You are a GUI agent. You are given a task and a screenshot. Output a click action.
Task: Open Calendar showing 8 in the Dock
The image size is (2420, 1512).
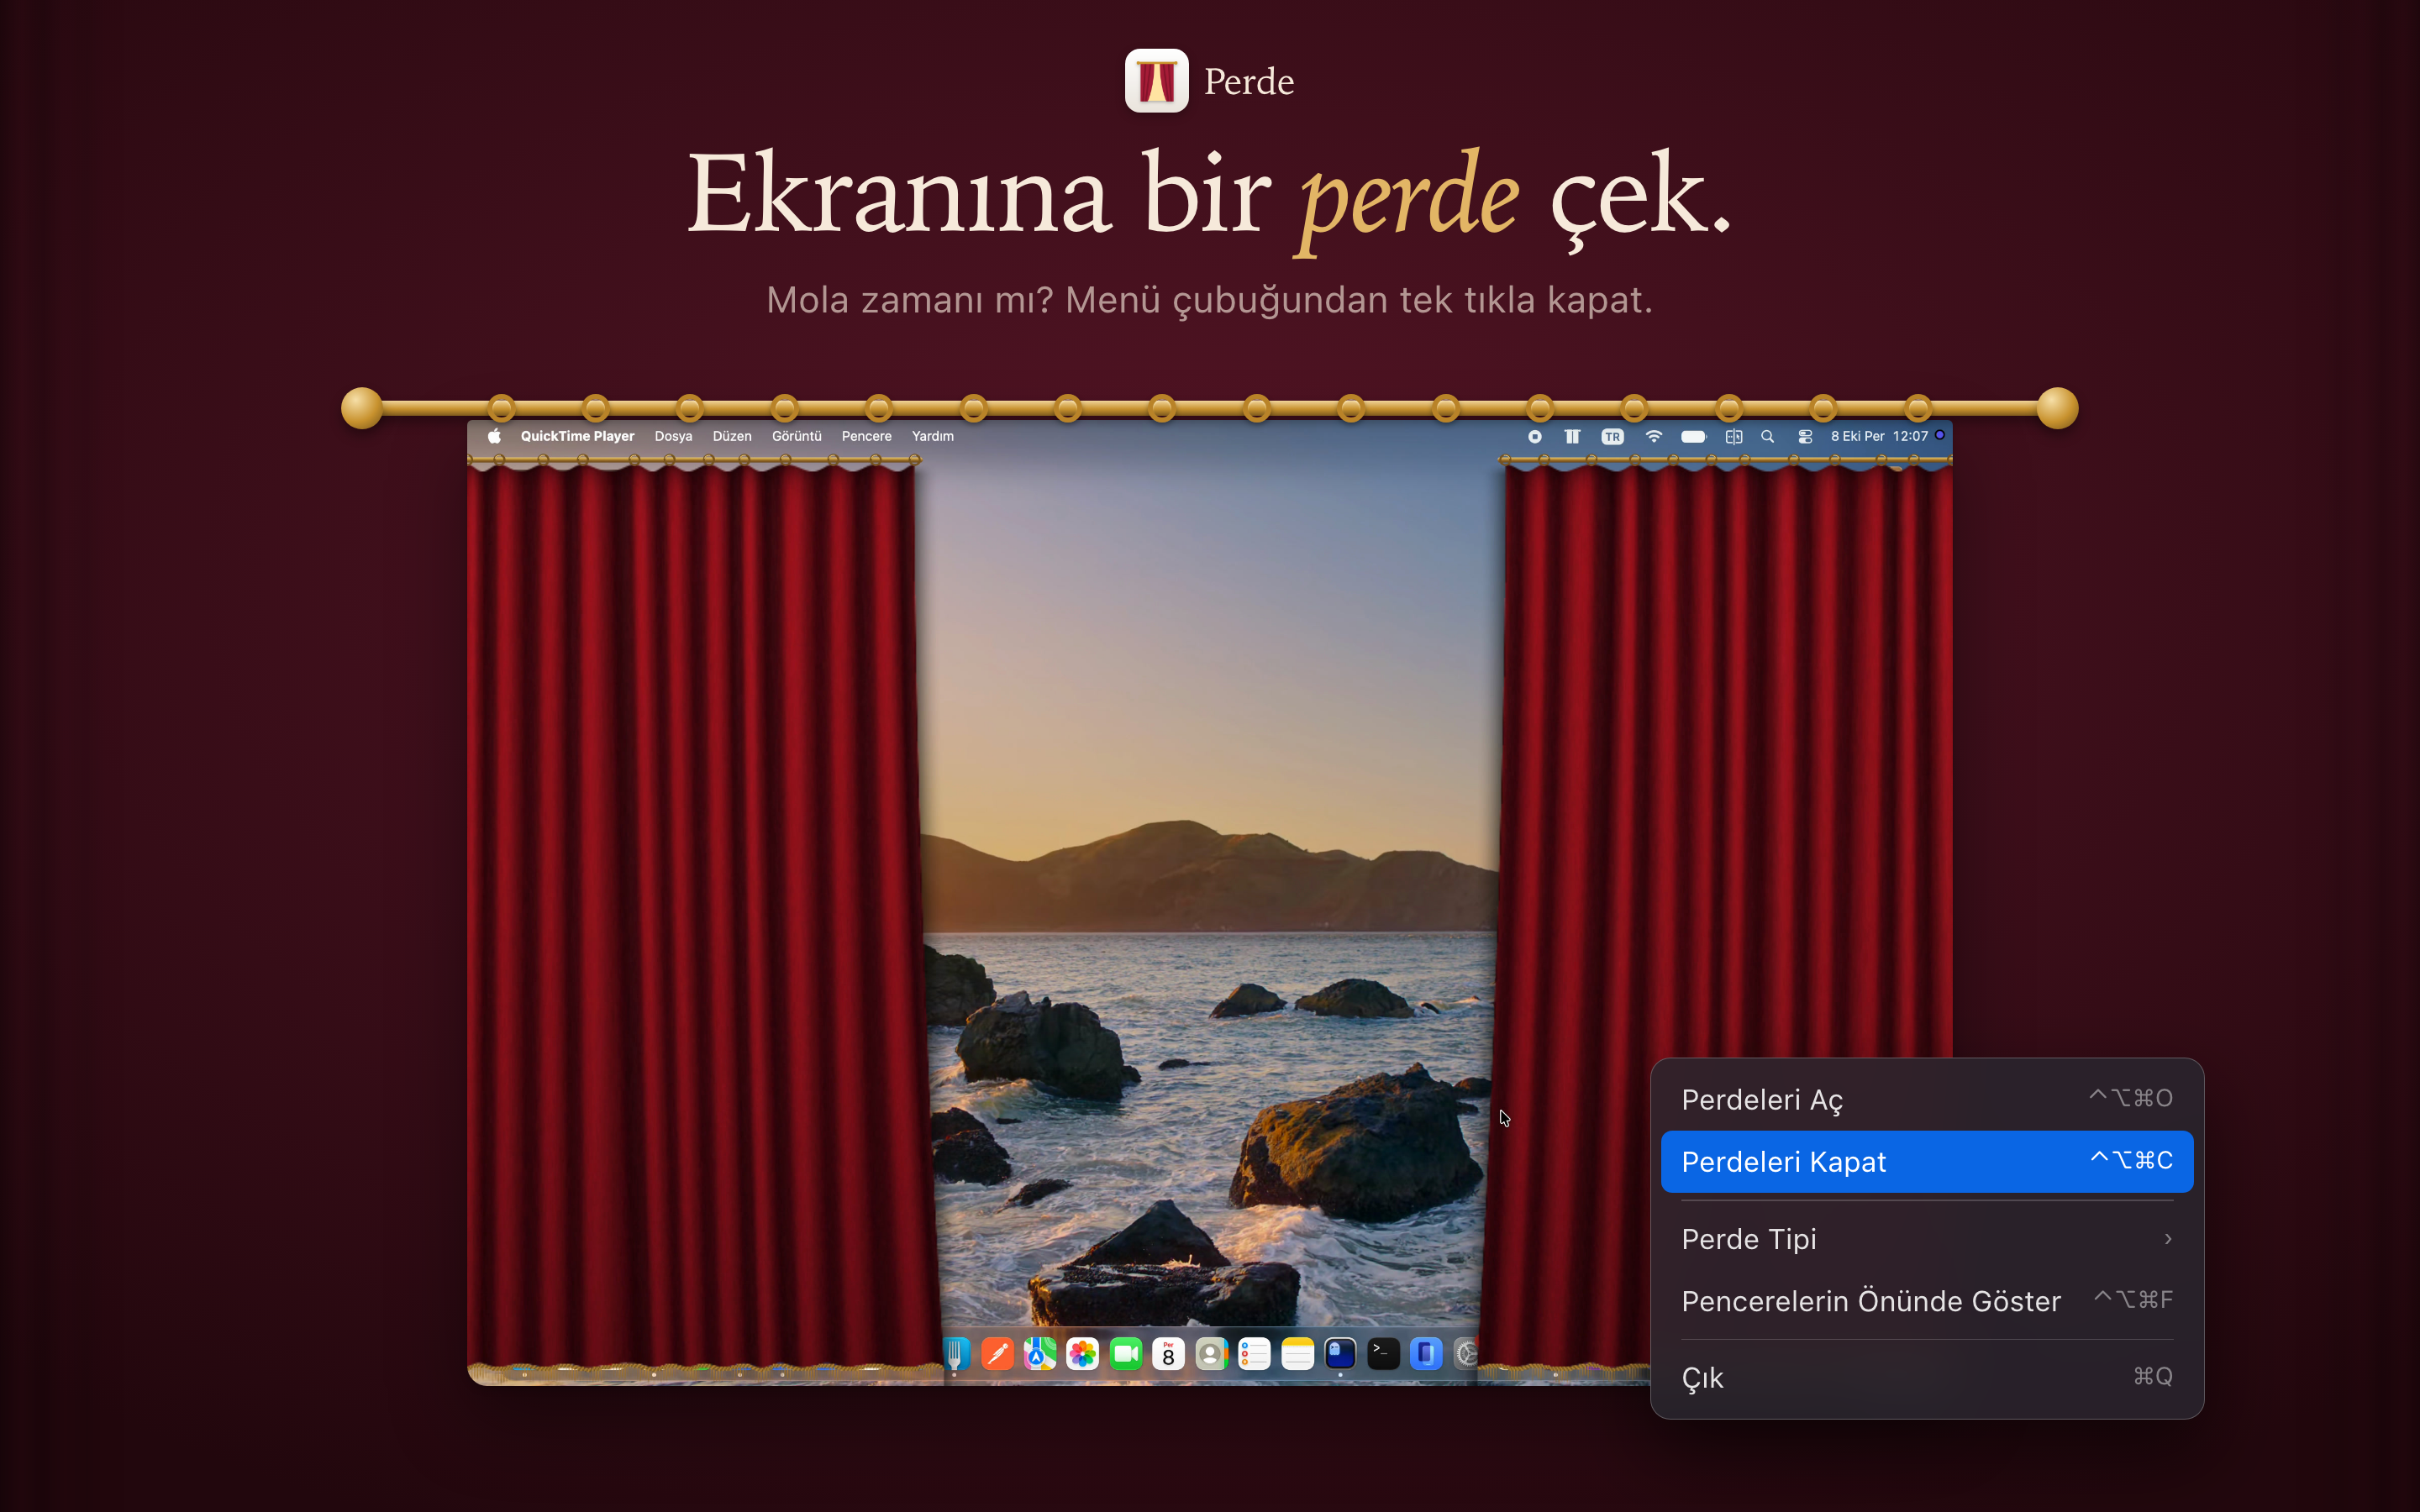click(x=1168, y=1354)
